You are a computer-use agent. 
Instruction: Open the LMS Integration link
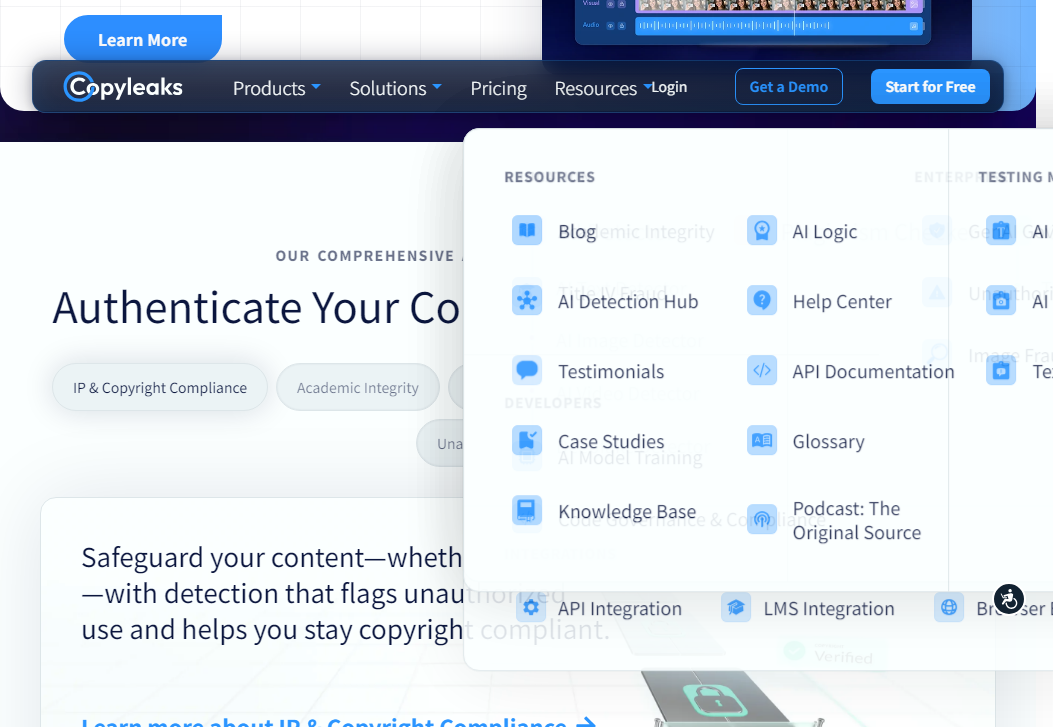pos(829,608)
